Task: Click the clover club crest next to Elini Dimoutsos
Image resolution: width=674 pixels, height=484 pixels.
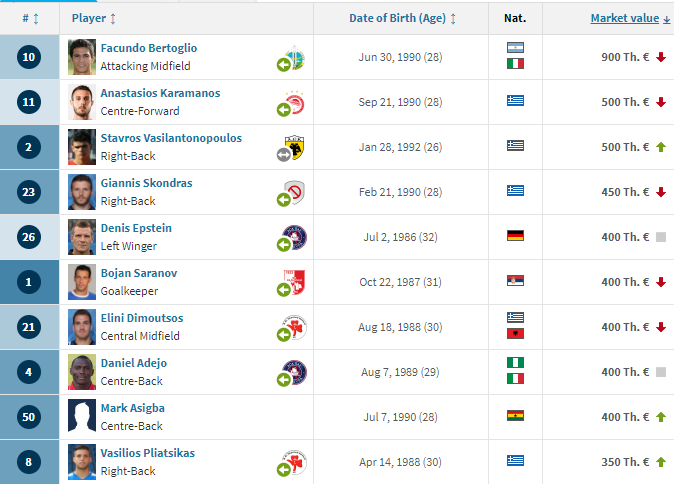Action: point(295,328)
